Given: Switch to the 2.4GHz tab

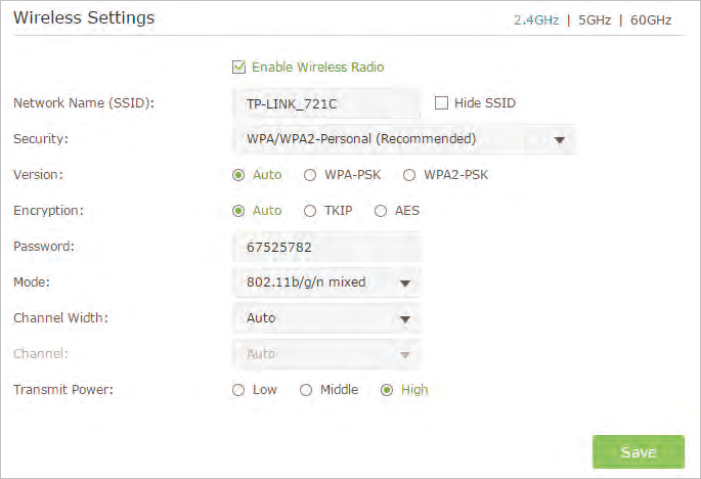Looking at the screenshot, I should click(536, 20).
